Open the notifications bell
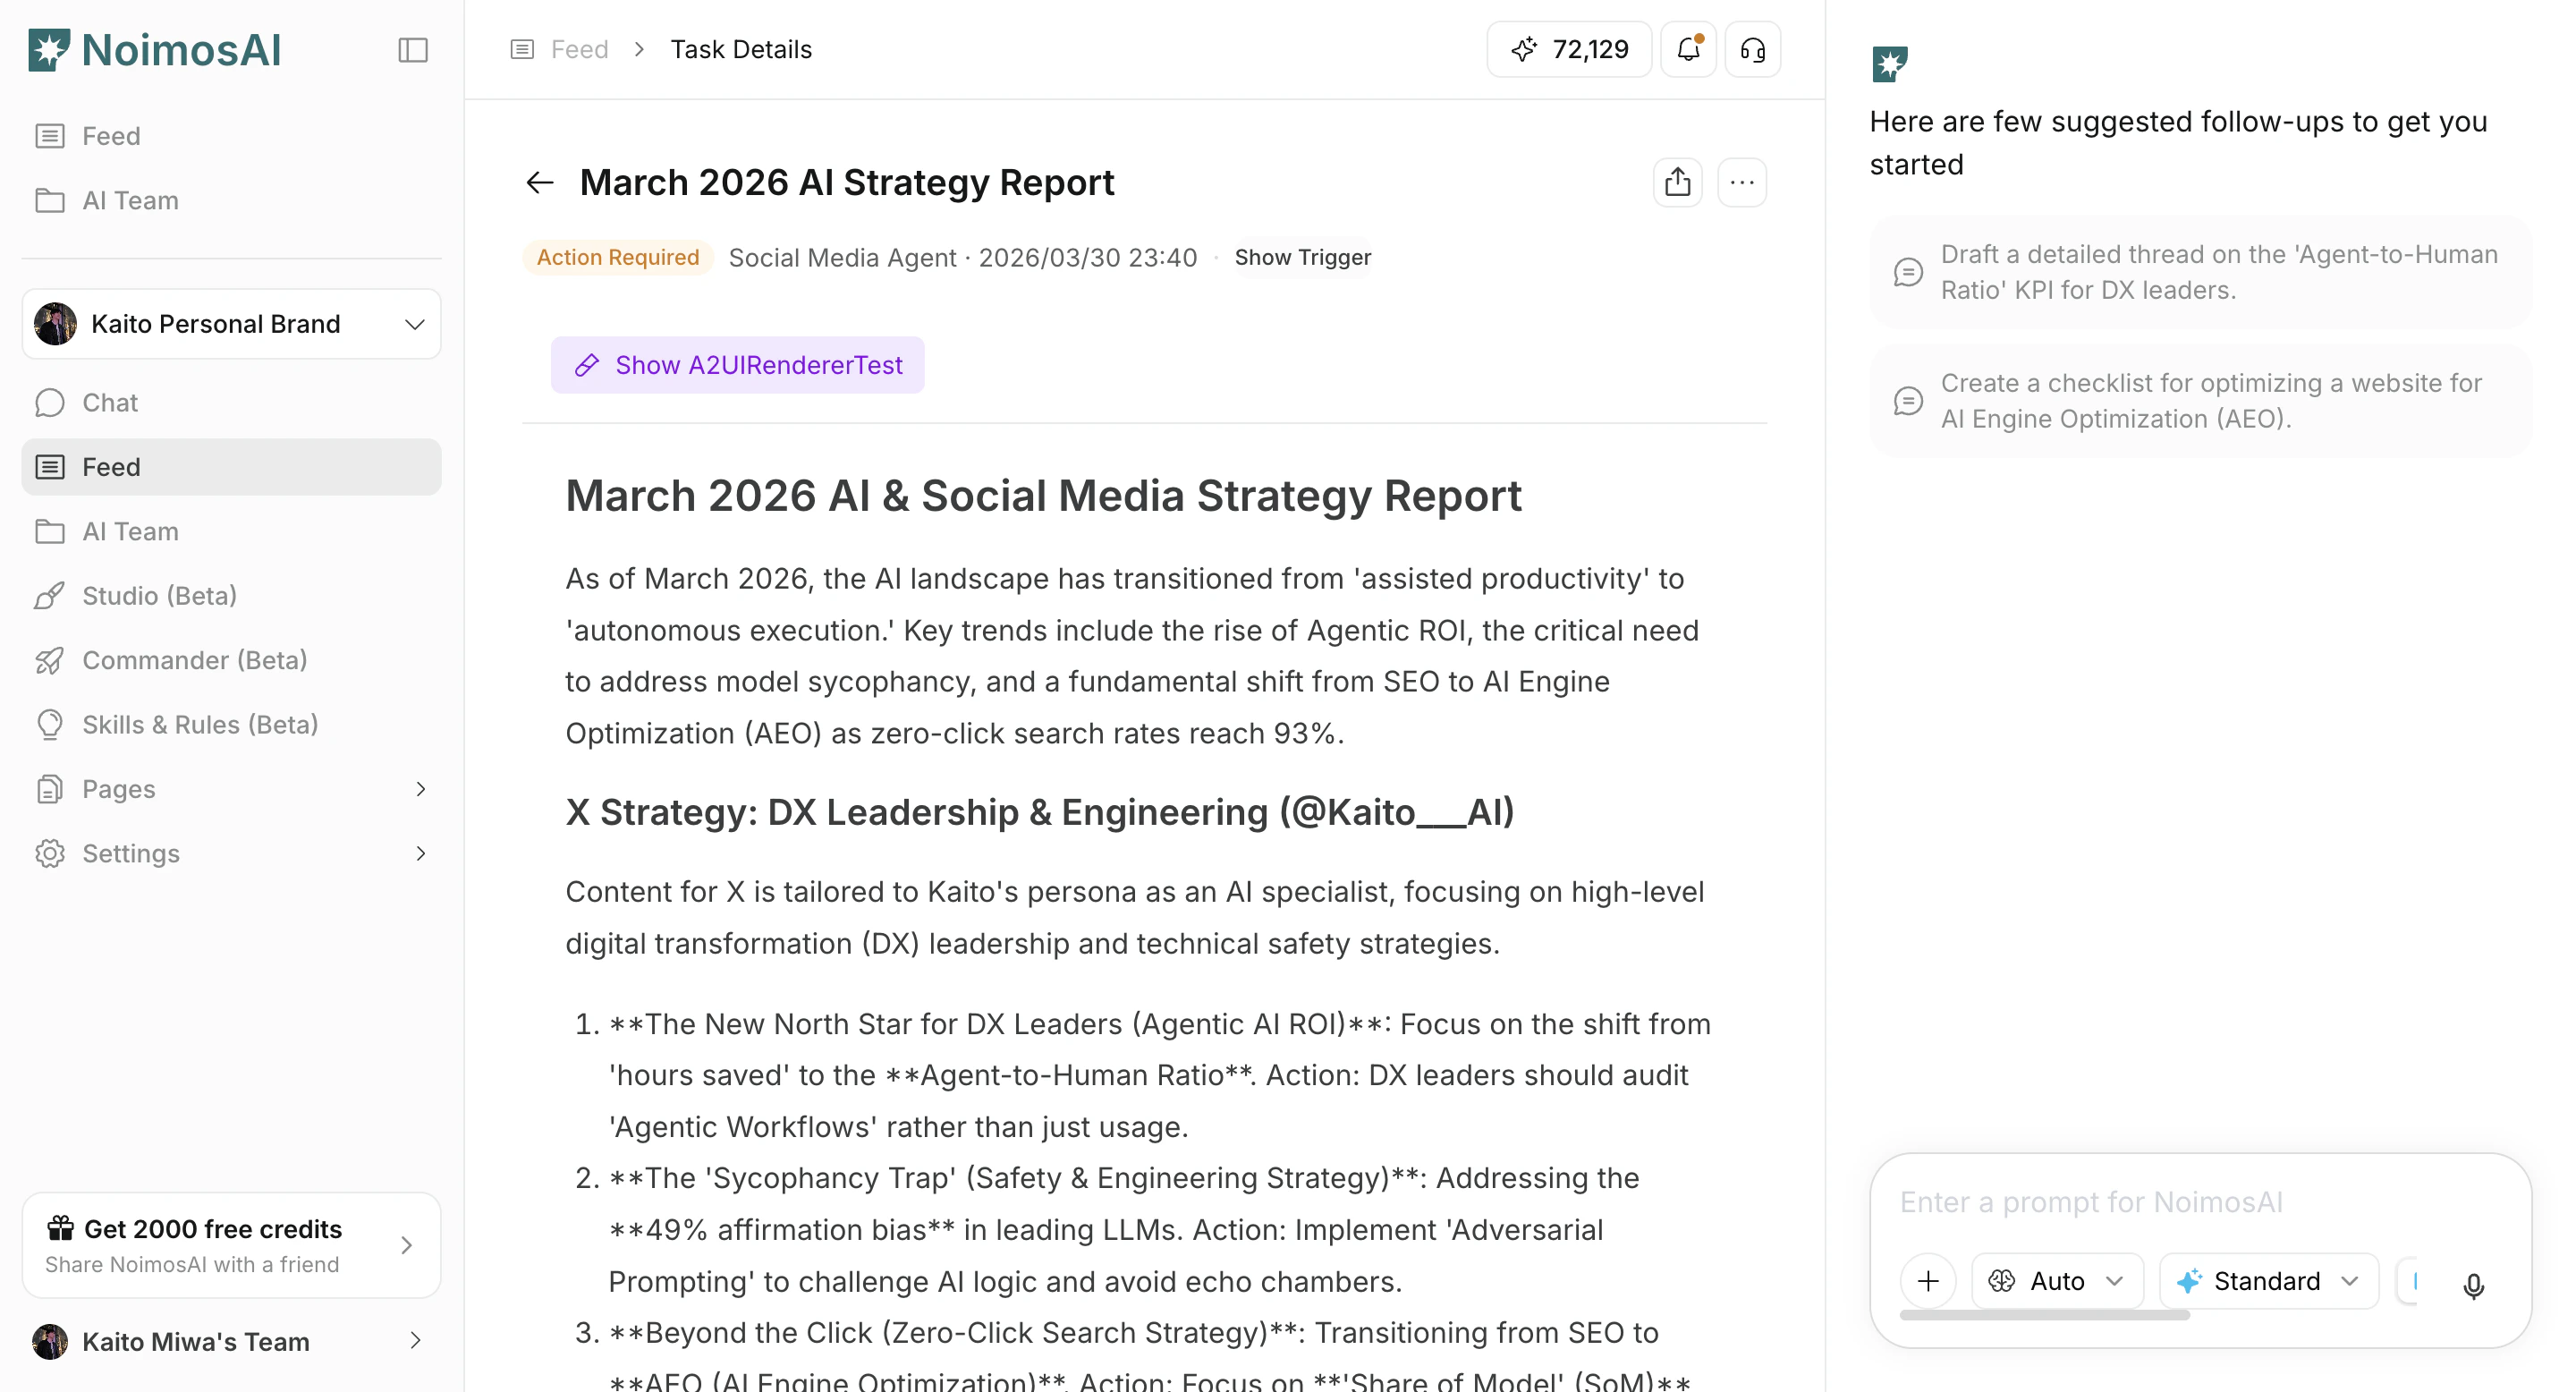This screenshot has width=2576, height=1392. tap(1688, 49)
